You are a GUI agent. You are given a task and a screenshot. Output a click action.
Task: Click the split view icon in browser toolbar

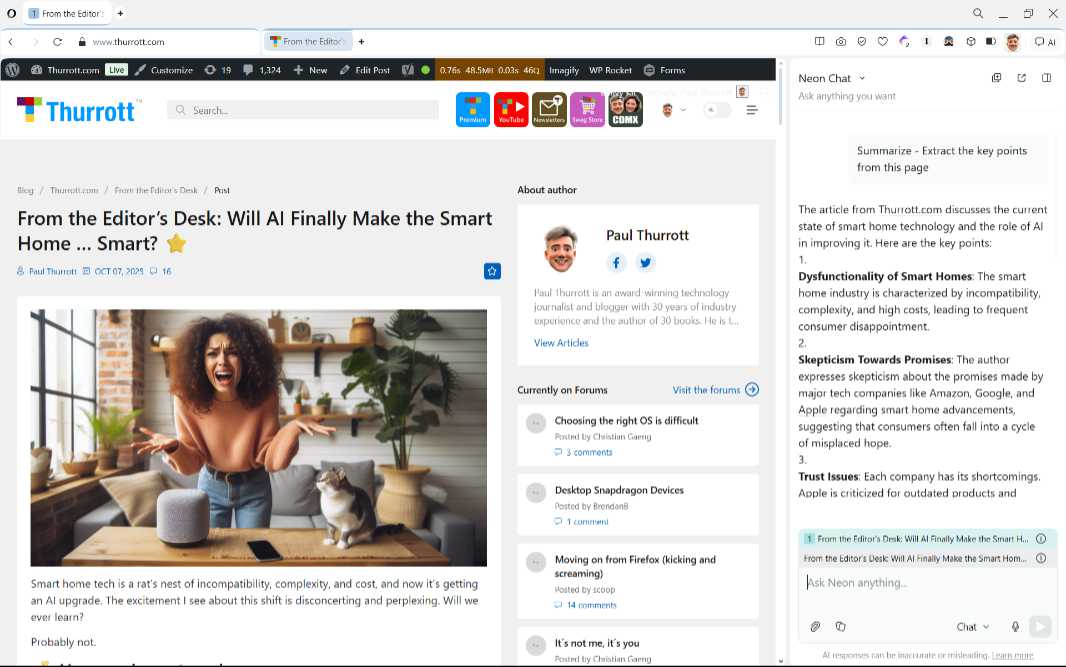click(x=820, y=41)
